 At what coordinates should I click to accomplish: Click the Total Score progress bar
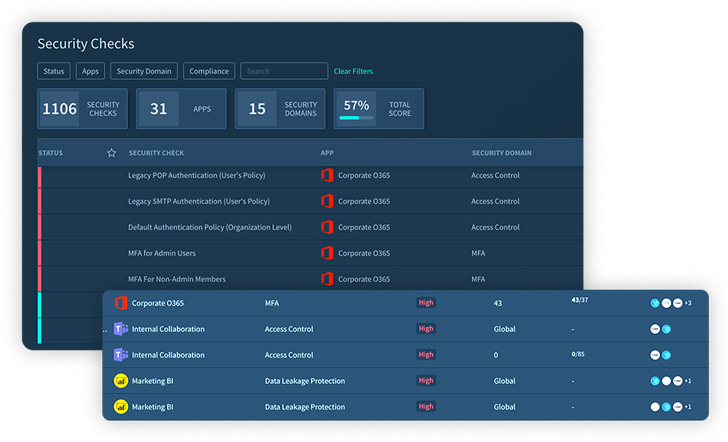click(356, 117)
